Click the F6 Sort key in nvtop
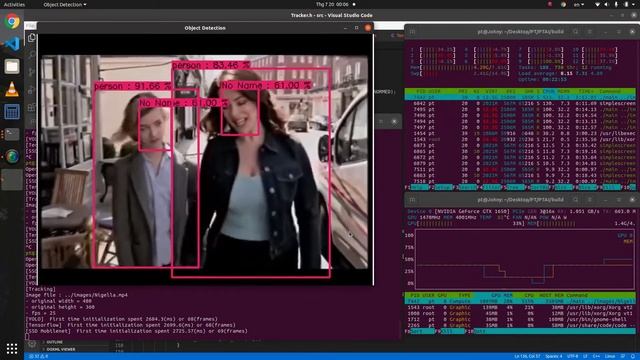The width and height of the screenshot is (640, 360). coord(420,331)
